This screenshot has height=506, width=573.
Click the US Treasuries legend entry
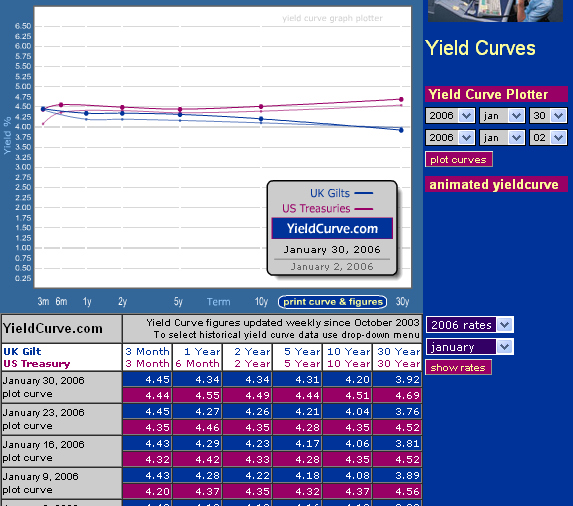pos(327,209)
